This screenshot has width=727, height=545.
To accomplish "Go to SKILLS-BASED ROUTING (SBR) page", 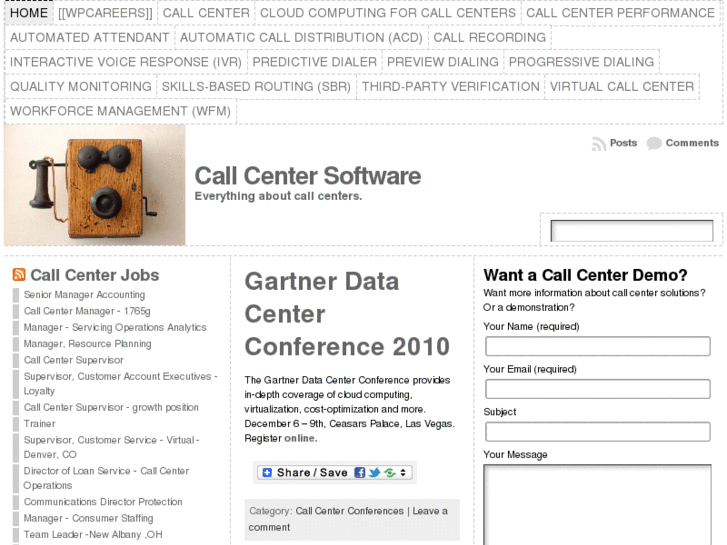I will tap(256, 87).
